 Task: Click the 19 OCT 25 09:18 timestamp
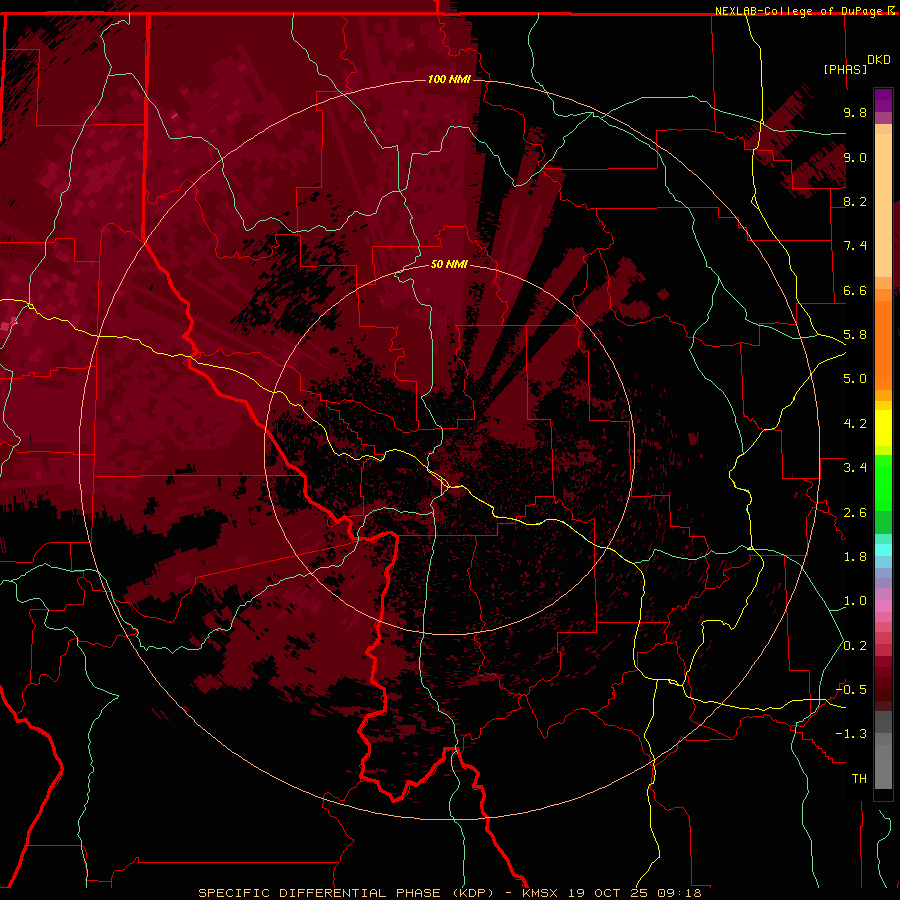click(x=635, y=893)
